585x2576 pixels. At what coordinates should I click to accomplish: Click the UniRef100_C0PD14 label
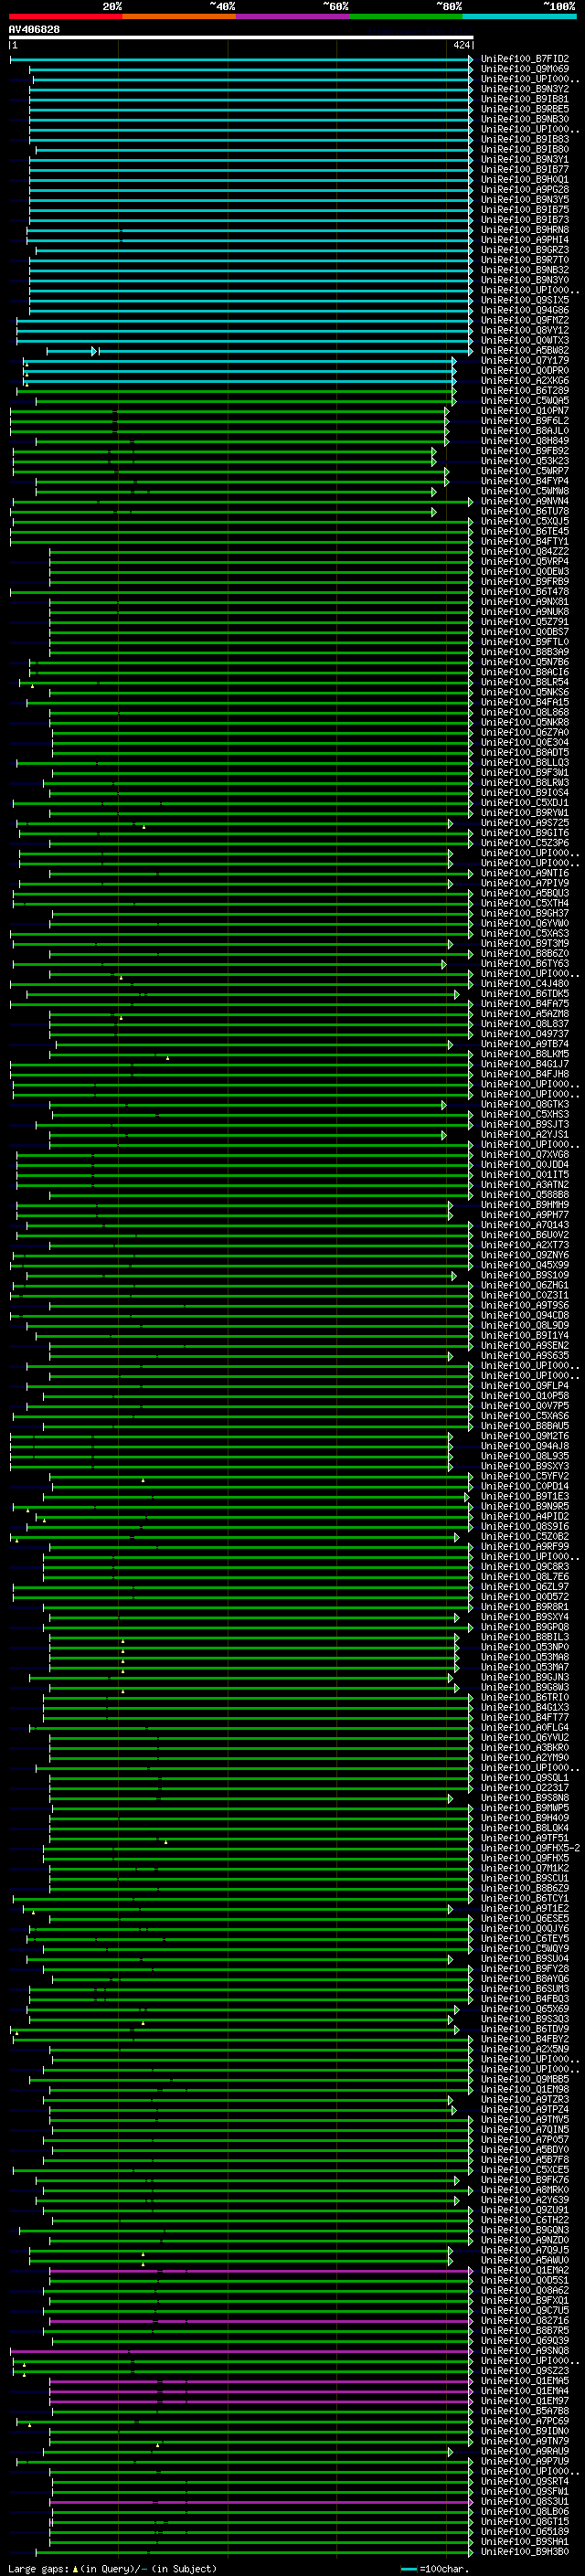[525, 1487]
